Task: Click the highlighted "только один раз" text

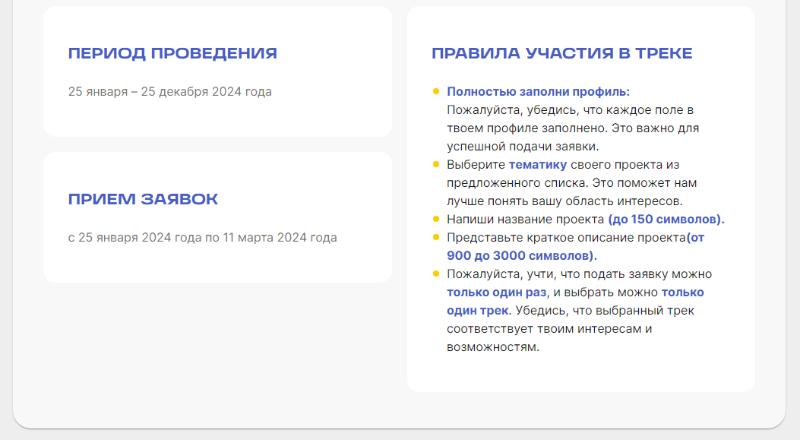Action: click(x=496, y=293)
